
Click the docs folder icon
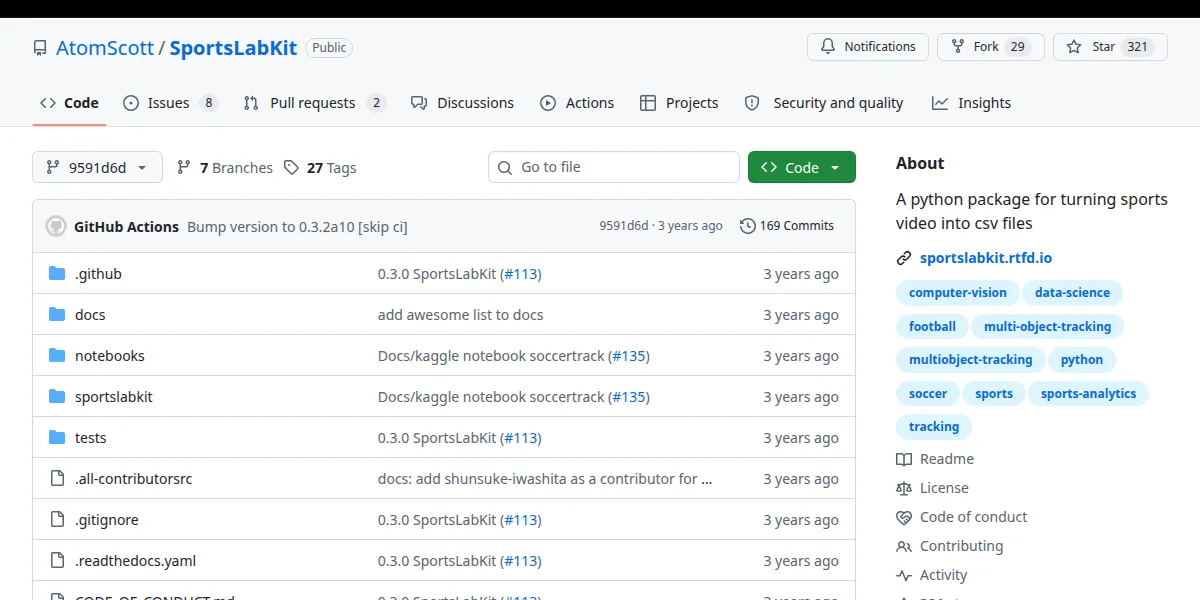(57, 315)
